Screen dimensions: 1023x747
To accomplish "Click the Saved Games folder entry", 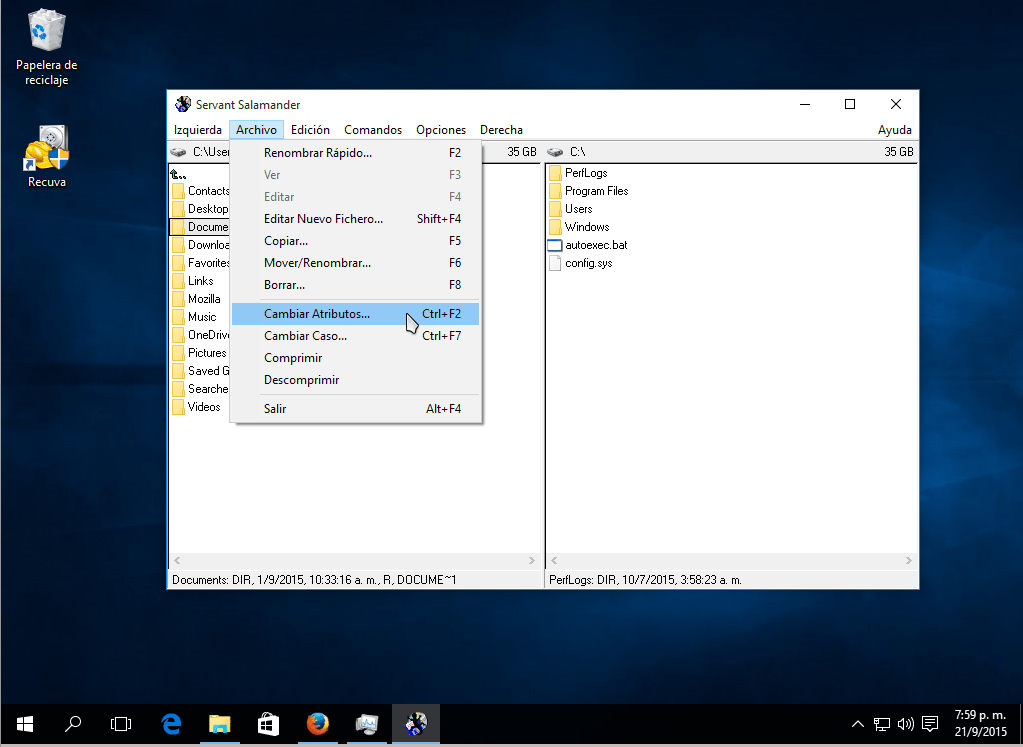I will (x=200, y=371).
